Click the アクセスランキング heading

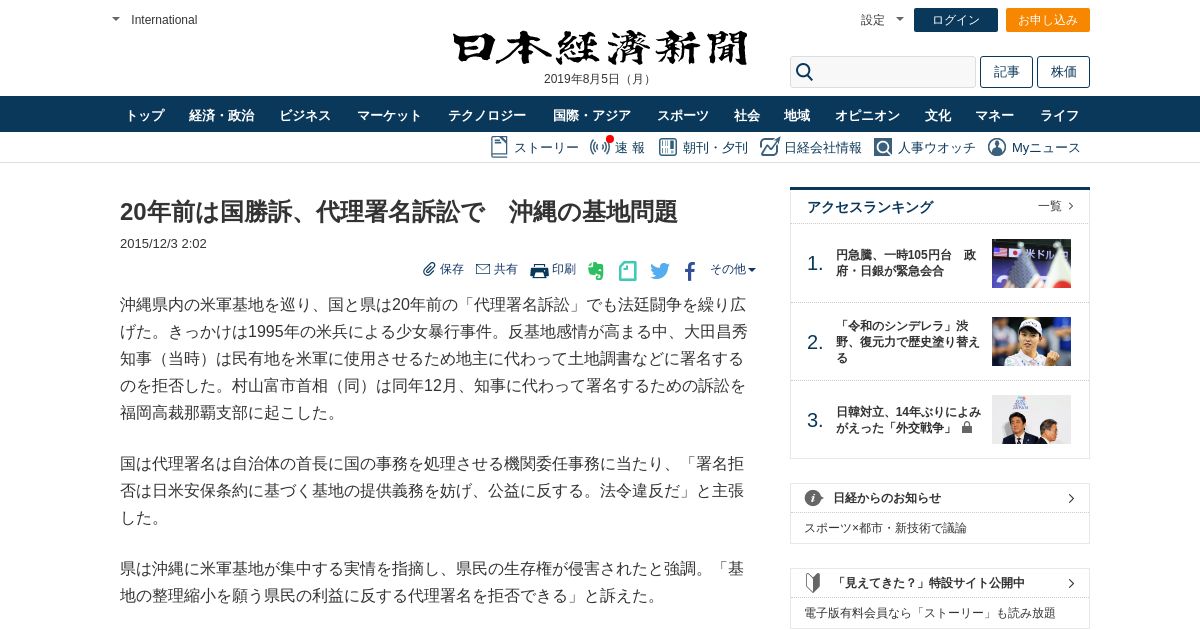[870, 207]
